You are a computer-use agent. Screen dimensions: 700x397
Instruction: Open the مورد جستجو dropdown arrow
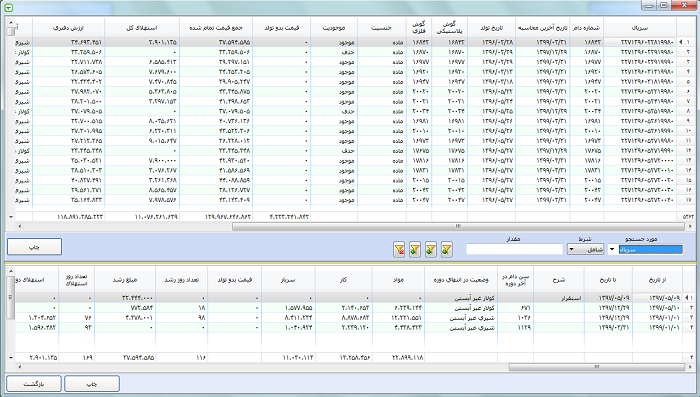point(612,250)
